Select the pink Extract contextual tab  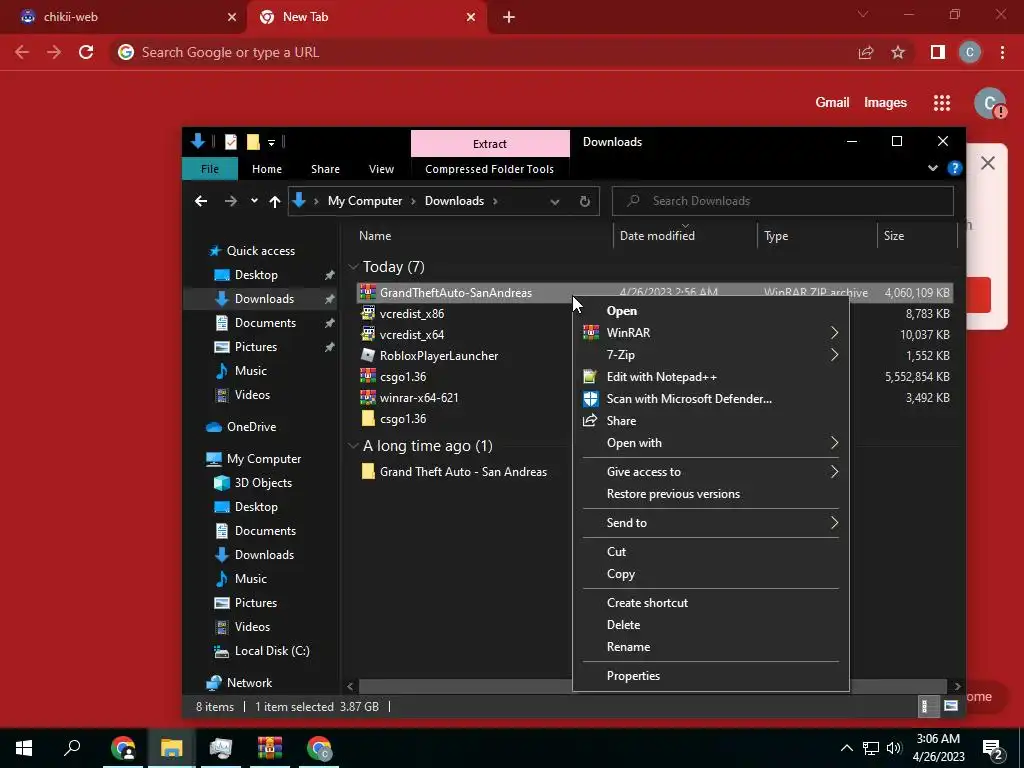point(490,144)
